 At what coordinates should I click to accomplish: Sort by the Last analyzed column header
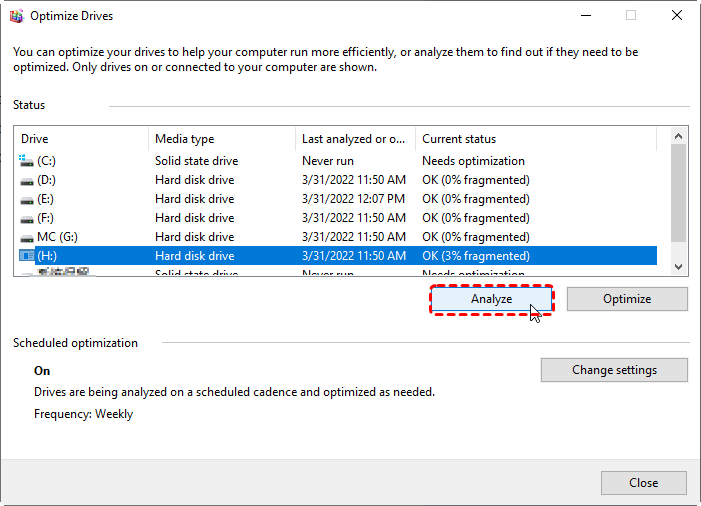point(355,139)
